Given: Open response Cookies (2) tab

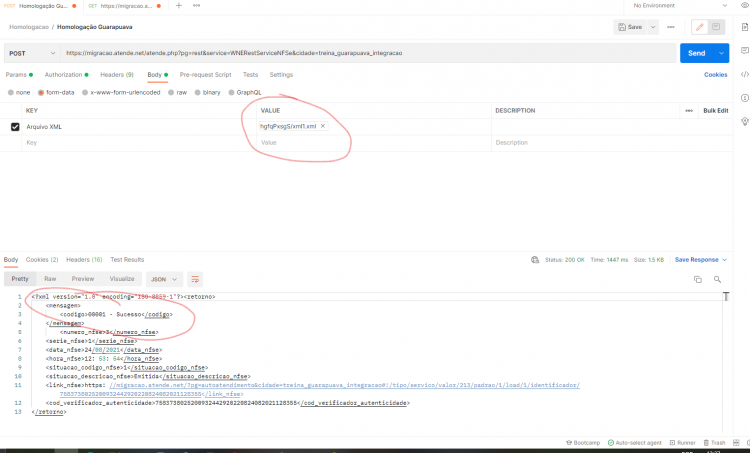Looking at the screenshot, I should pos(42,260).
